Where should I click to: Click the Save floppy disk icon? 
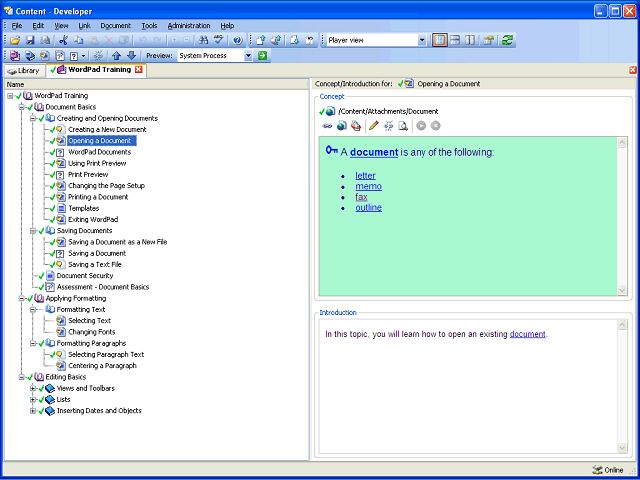[30, 40]
